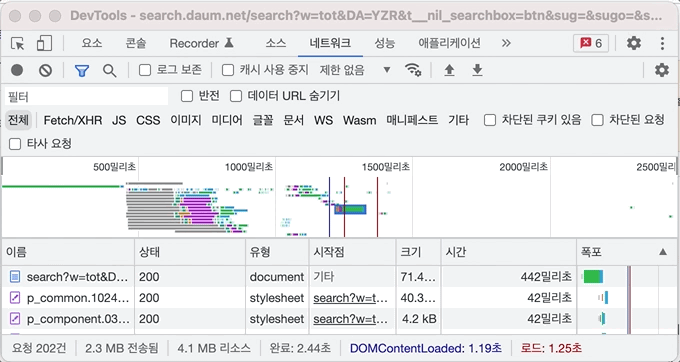Switch to the 요소 tab
The width and height of the screenshot is (680, 362).
point(92,43)
